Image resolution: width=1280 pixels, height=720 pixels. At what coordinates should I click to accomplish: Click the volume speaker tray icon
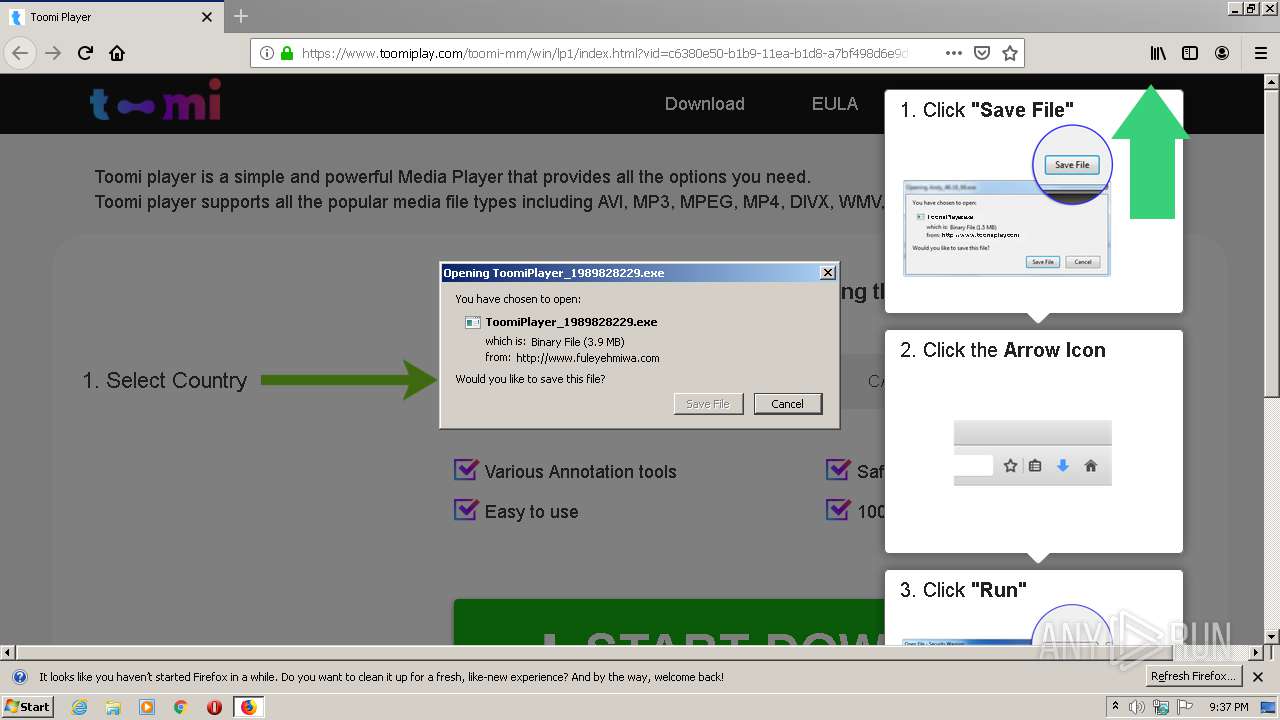pyautogui.click(x=1138, y=707)
